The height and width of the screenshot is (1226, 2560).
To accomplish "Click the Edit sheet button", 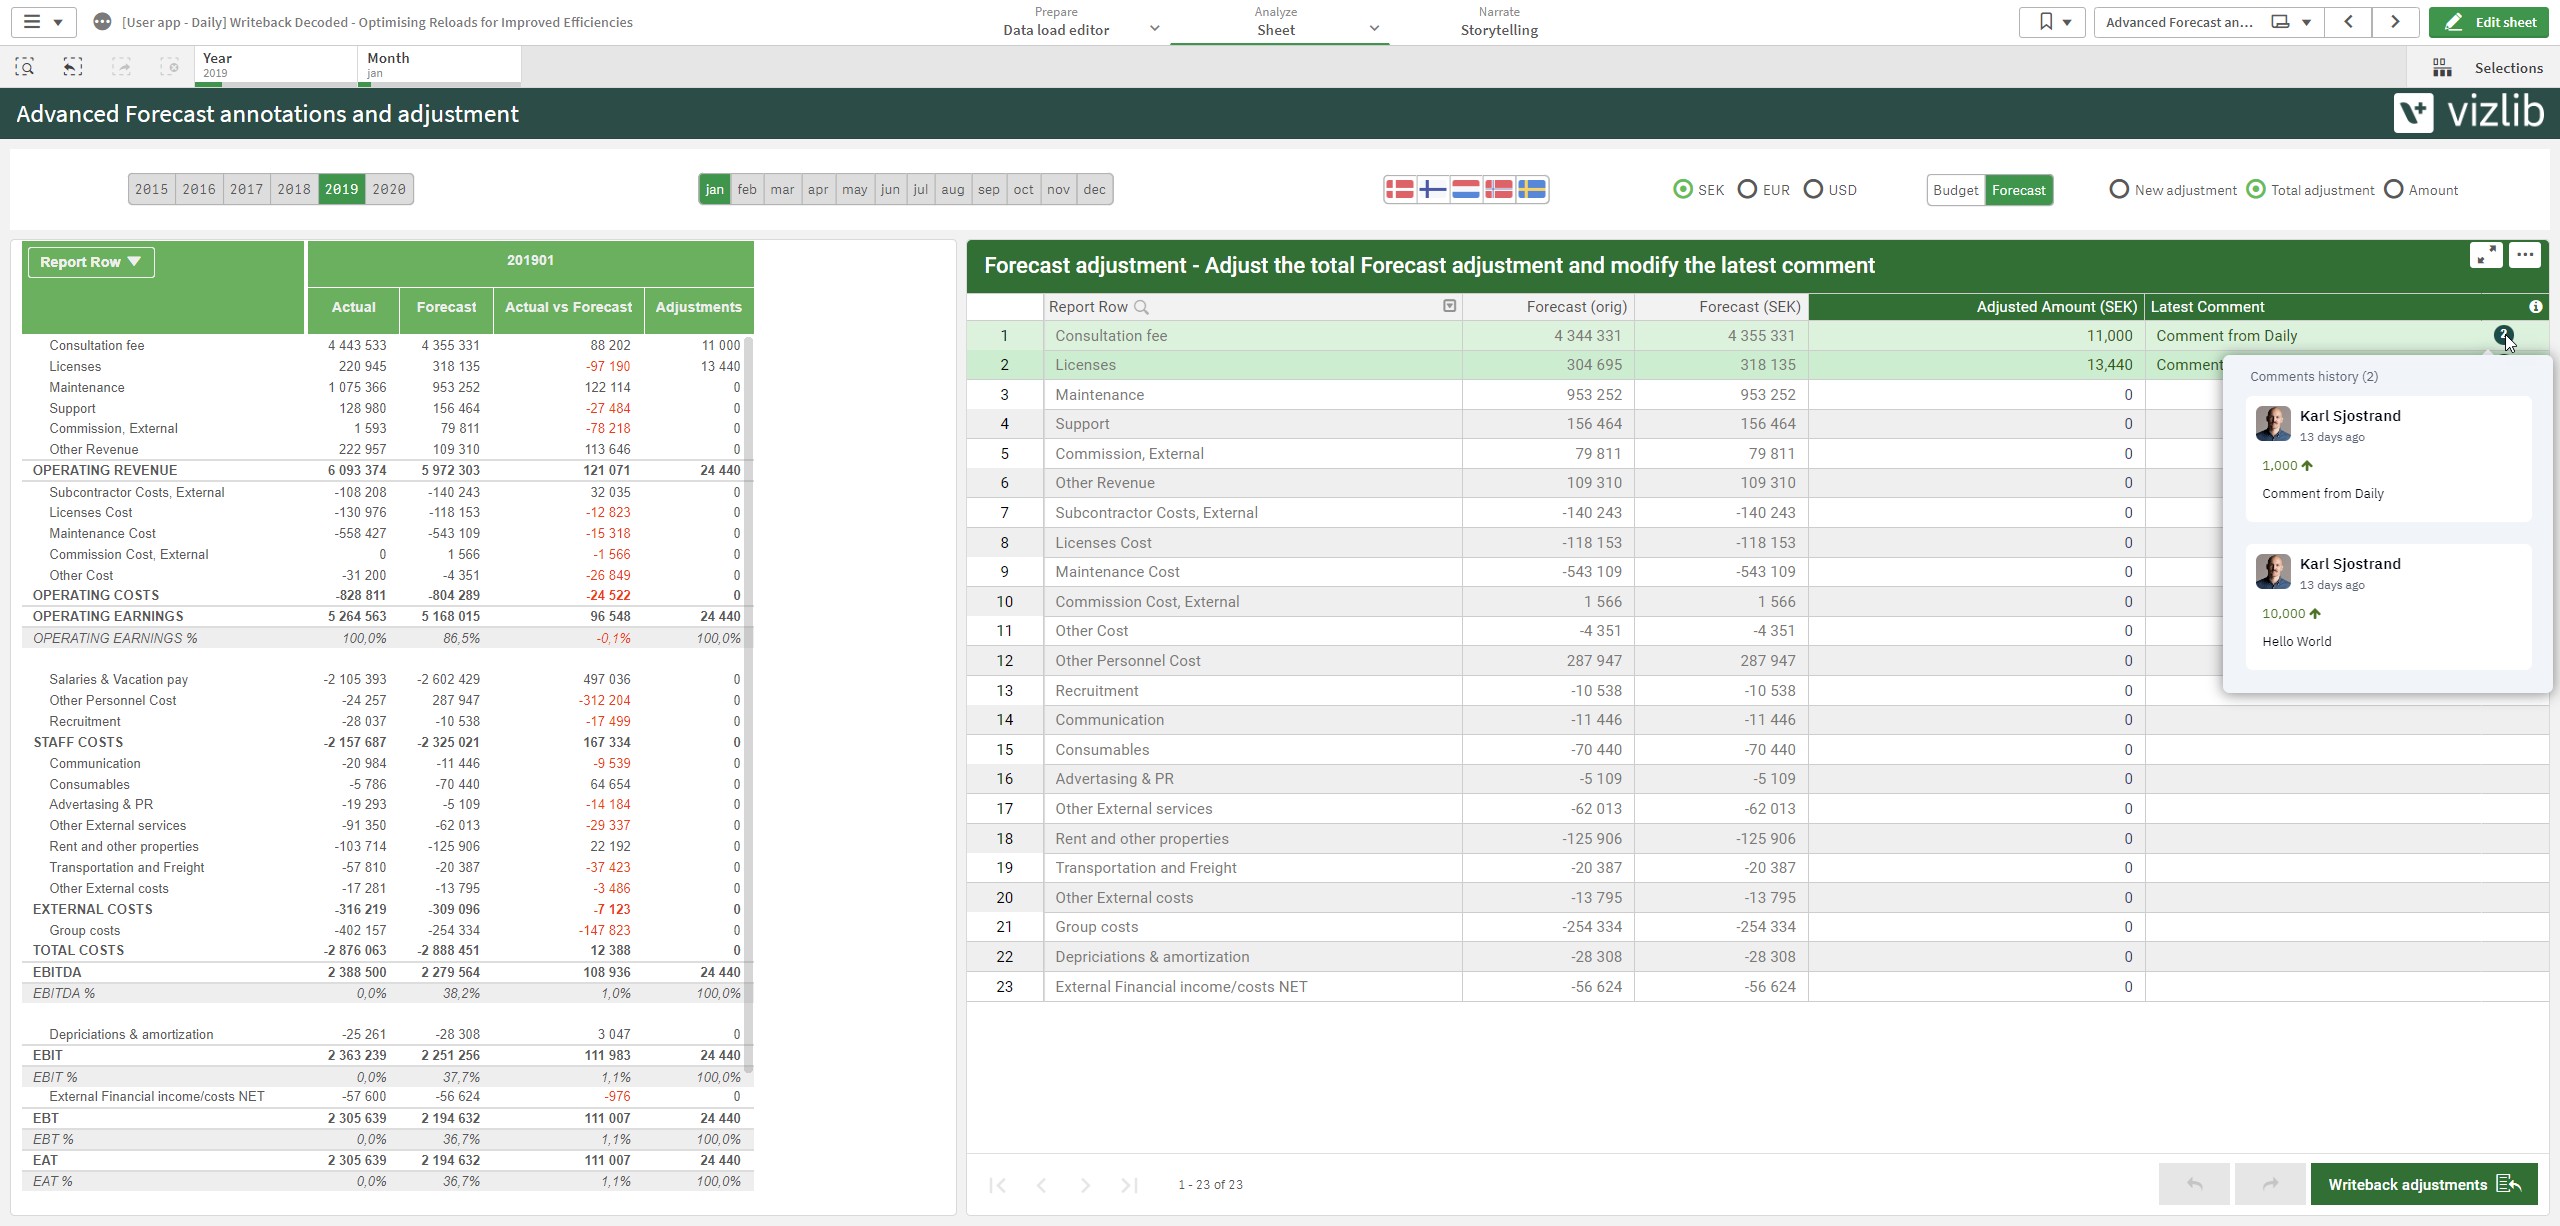I will tap(2489, 22).
